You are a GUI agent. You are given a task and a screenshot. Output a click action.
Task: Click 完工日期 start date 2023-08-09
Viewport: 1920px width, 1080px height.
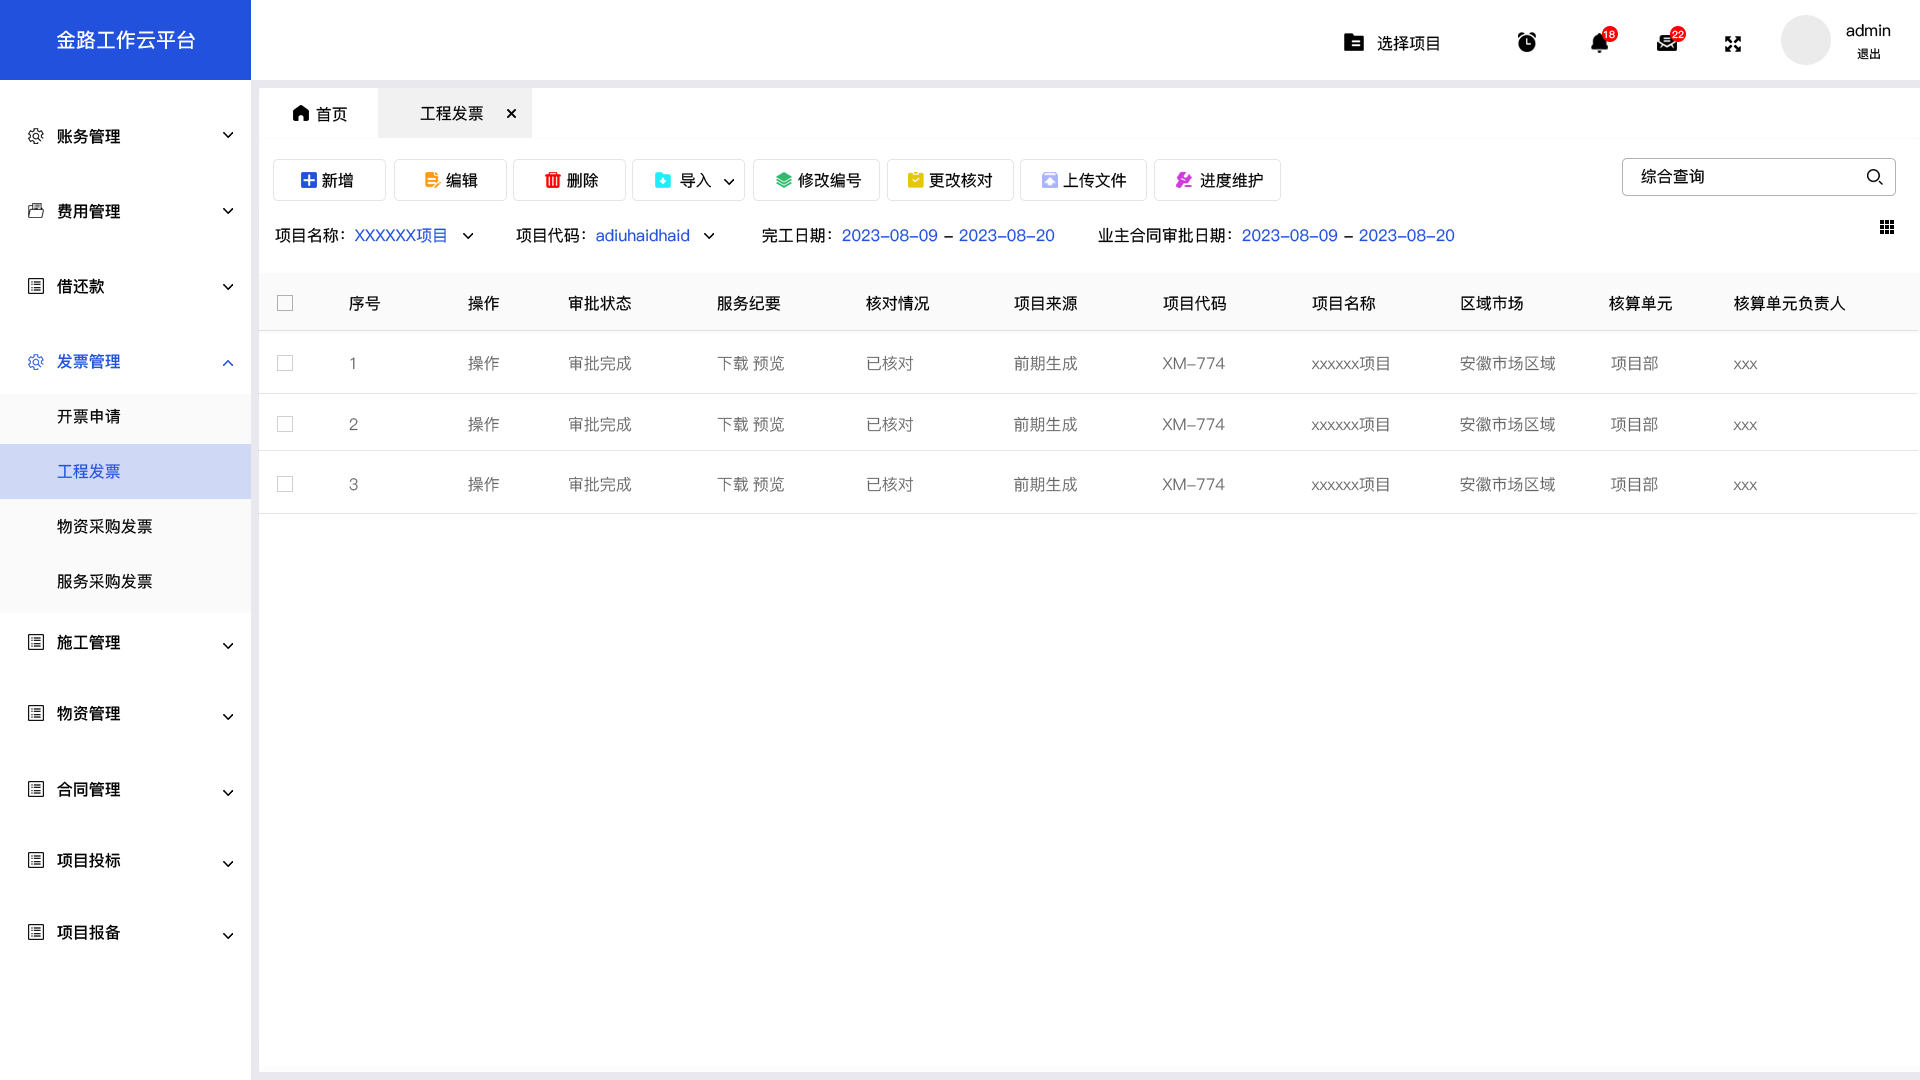(x=889, y=236)
